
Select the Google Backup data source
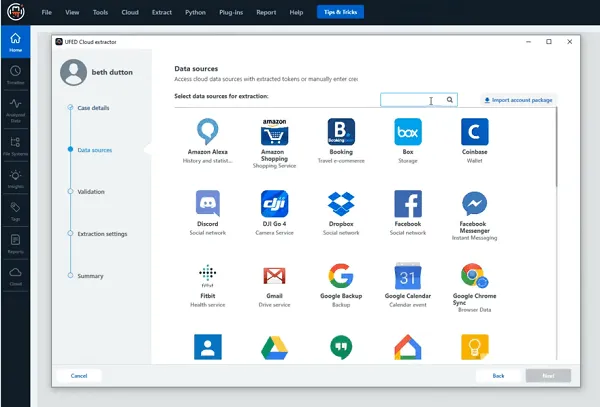click(x=341, y=275)
